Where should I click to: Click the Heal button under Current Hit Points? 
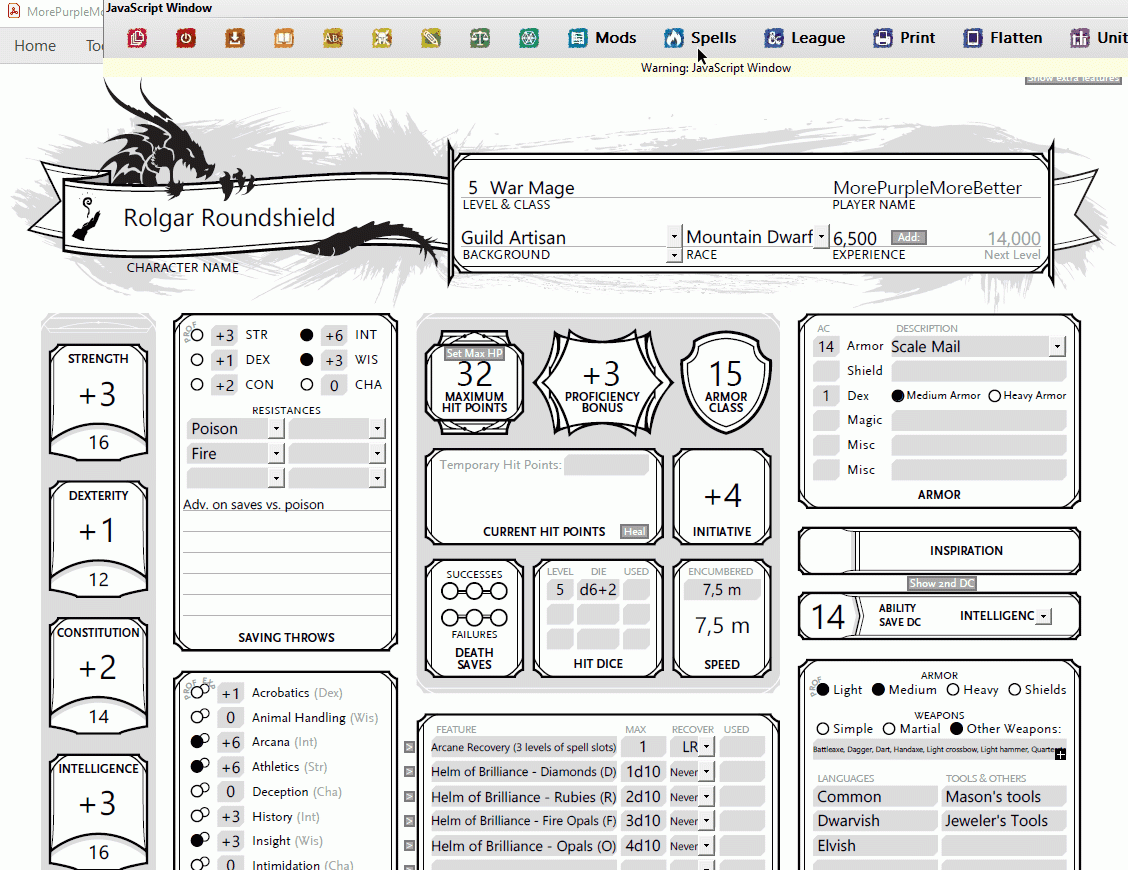coord(634,531)
